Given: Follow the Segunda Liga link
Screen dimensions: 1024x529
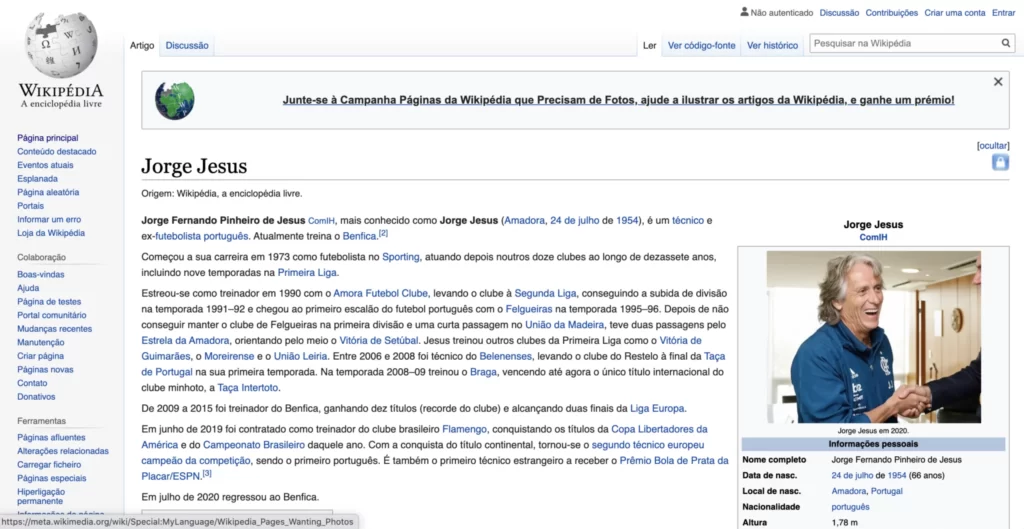Looking at the screenshot, I should coord(545,293).
